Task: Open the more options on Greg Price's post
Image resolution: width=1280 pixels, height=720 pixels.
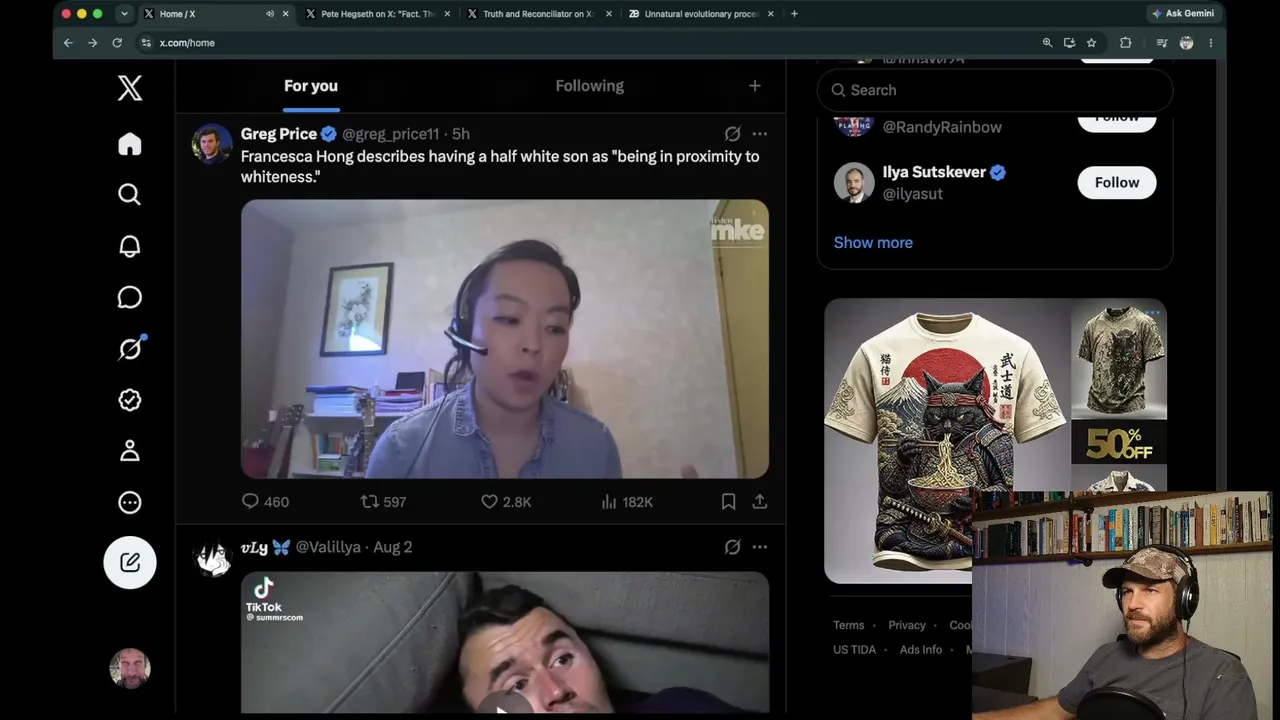Action: (760, 134)
